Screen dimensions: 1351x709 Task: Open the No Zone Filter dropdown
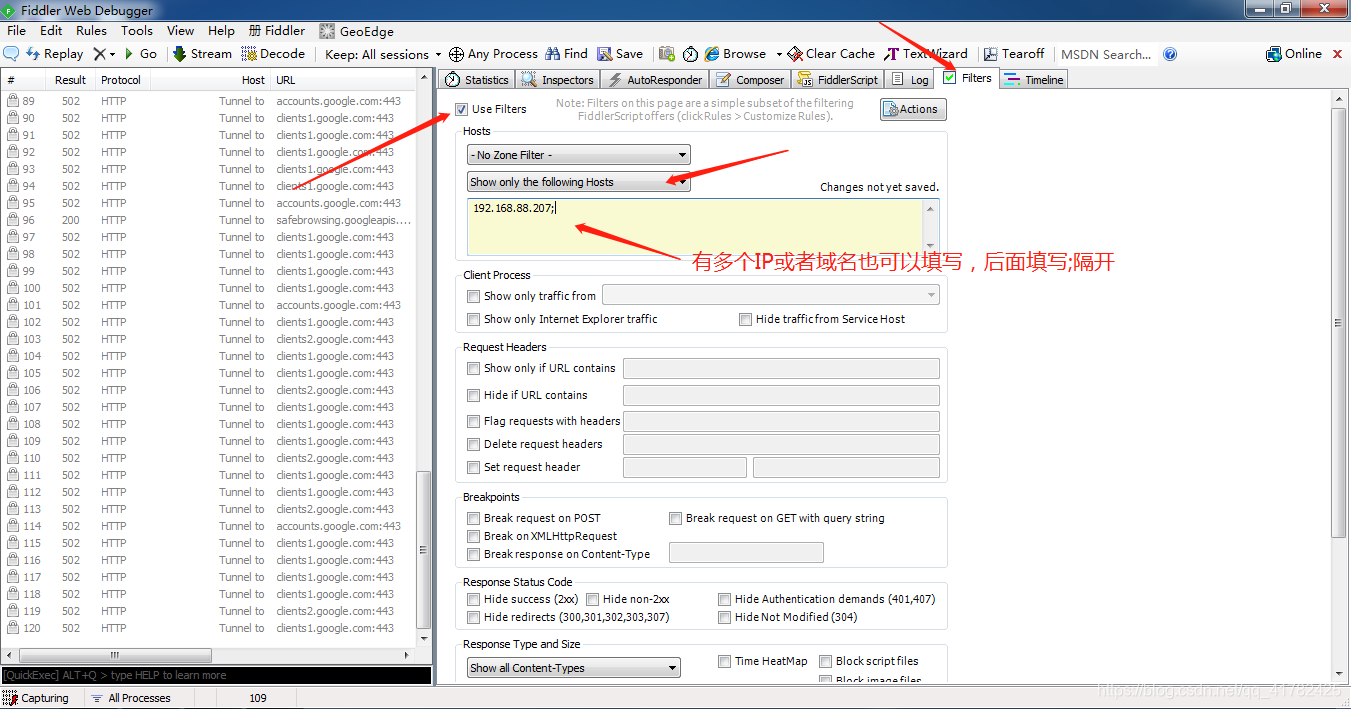coord(579,155)
